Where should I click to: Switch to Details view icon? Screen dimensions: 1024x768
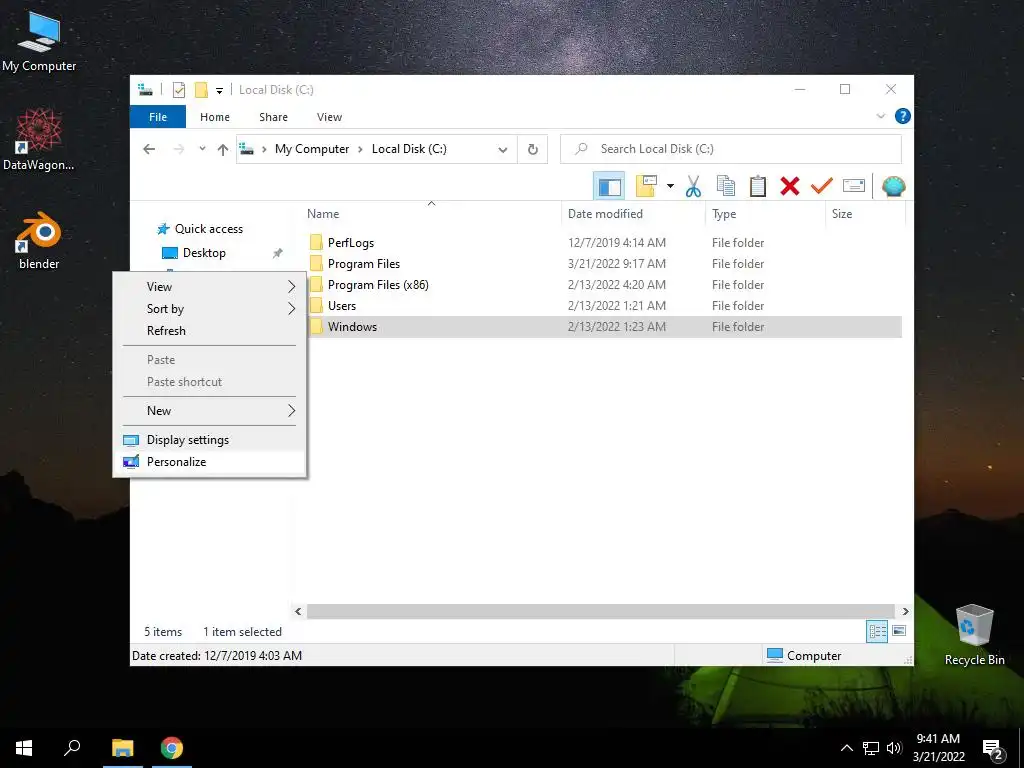(x=877, y=631)
